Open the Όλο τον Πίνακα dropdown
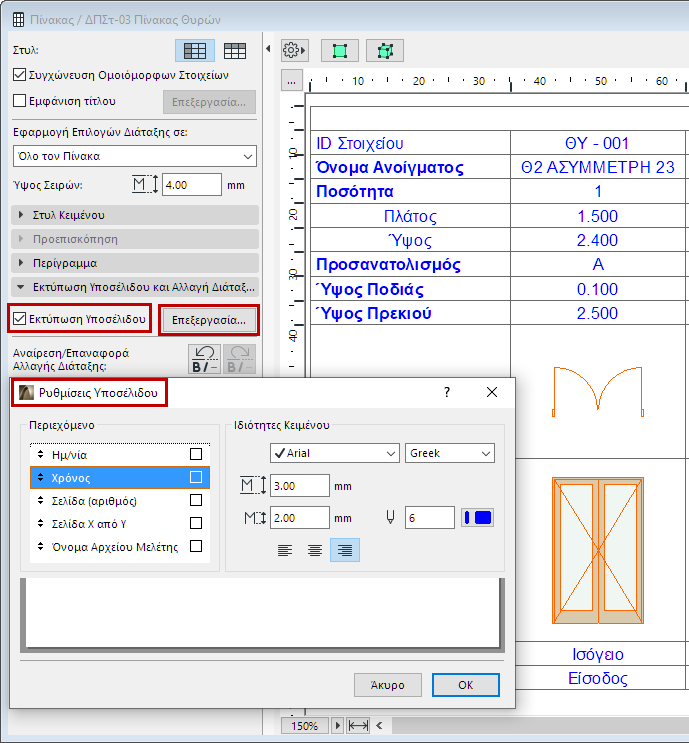Image resolution: width=689 pixels, height=743 pixels. click(x=135, y=156)
